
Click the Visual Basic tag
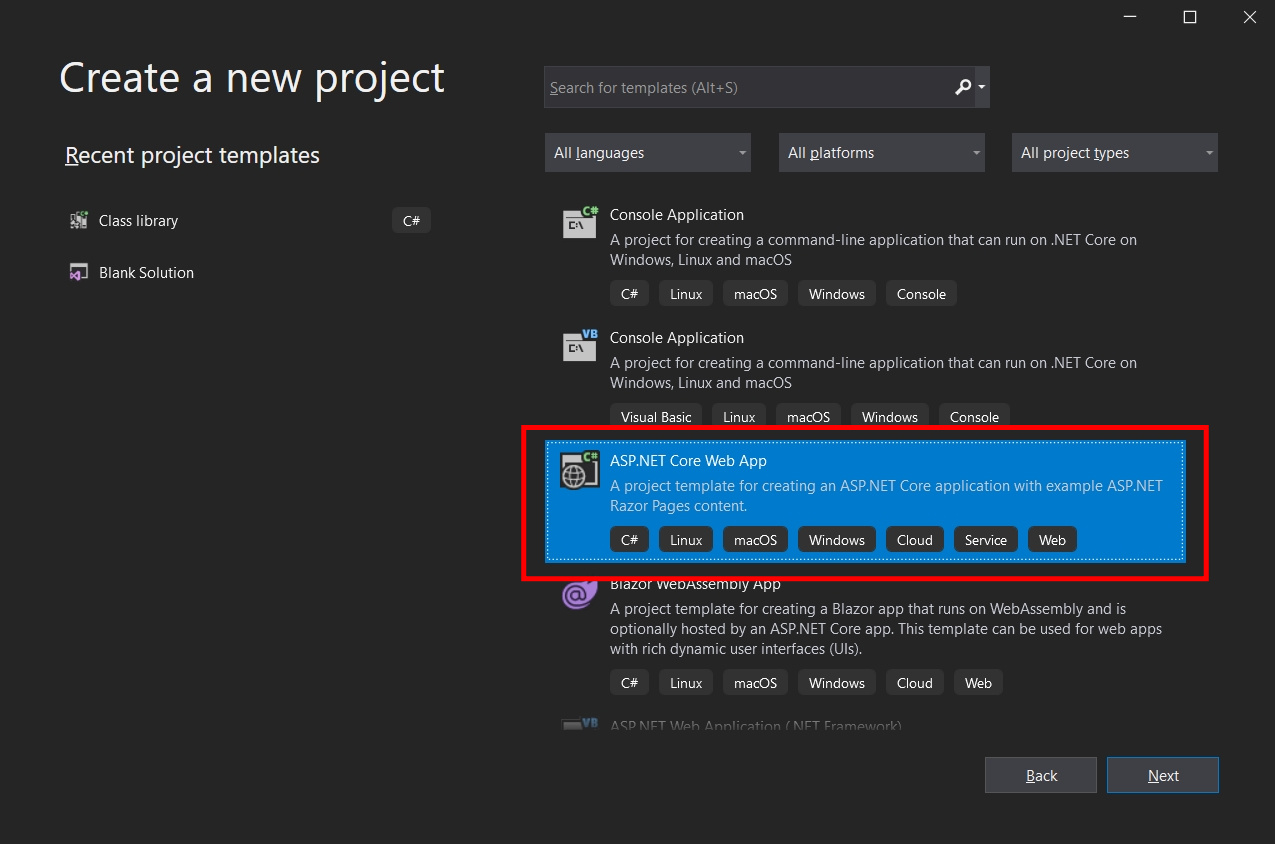pos(656,417)
